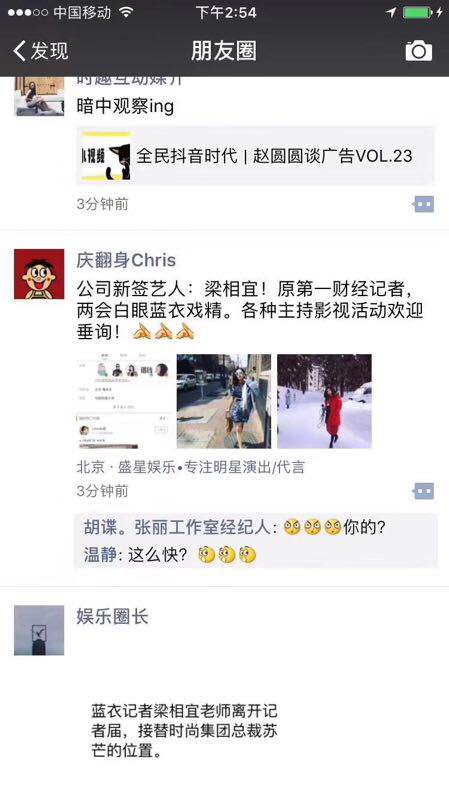Tap the 全民抖音 article thumbnail image

point(106,156)
